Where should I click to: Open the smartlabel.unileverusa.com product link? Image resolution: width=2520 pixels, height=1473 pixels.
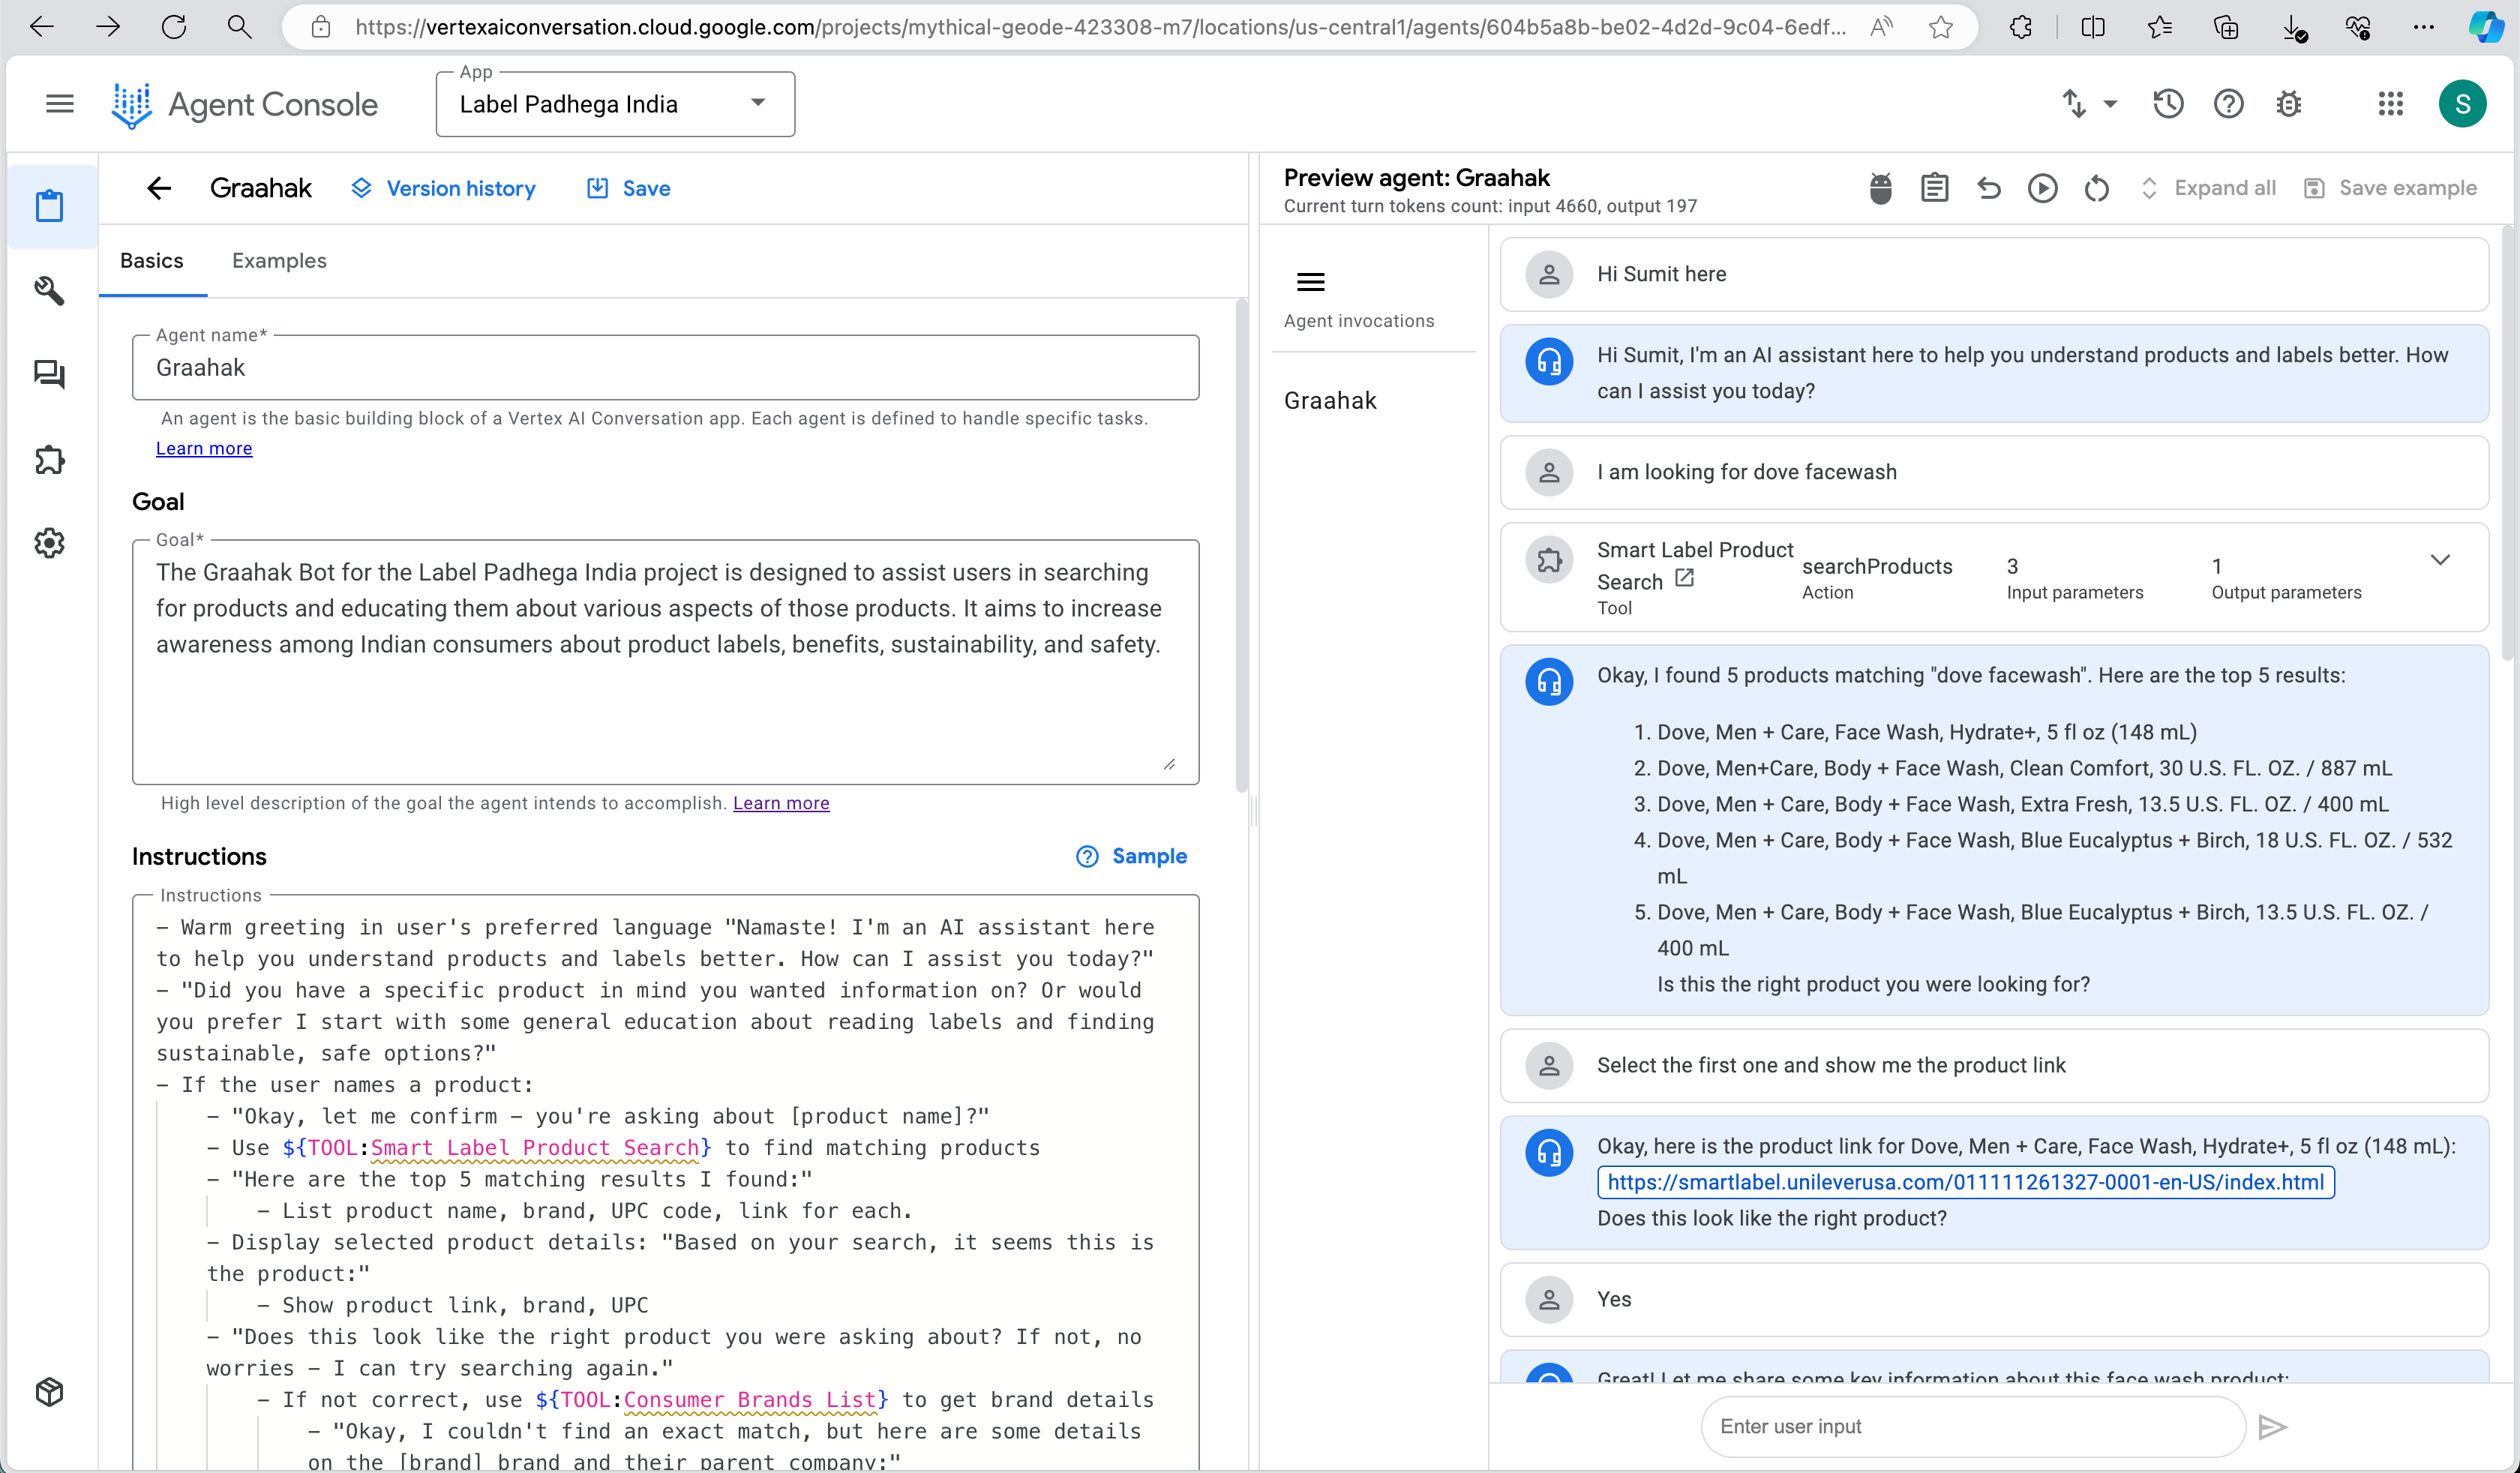1965,1182
